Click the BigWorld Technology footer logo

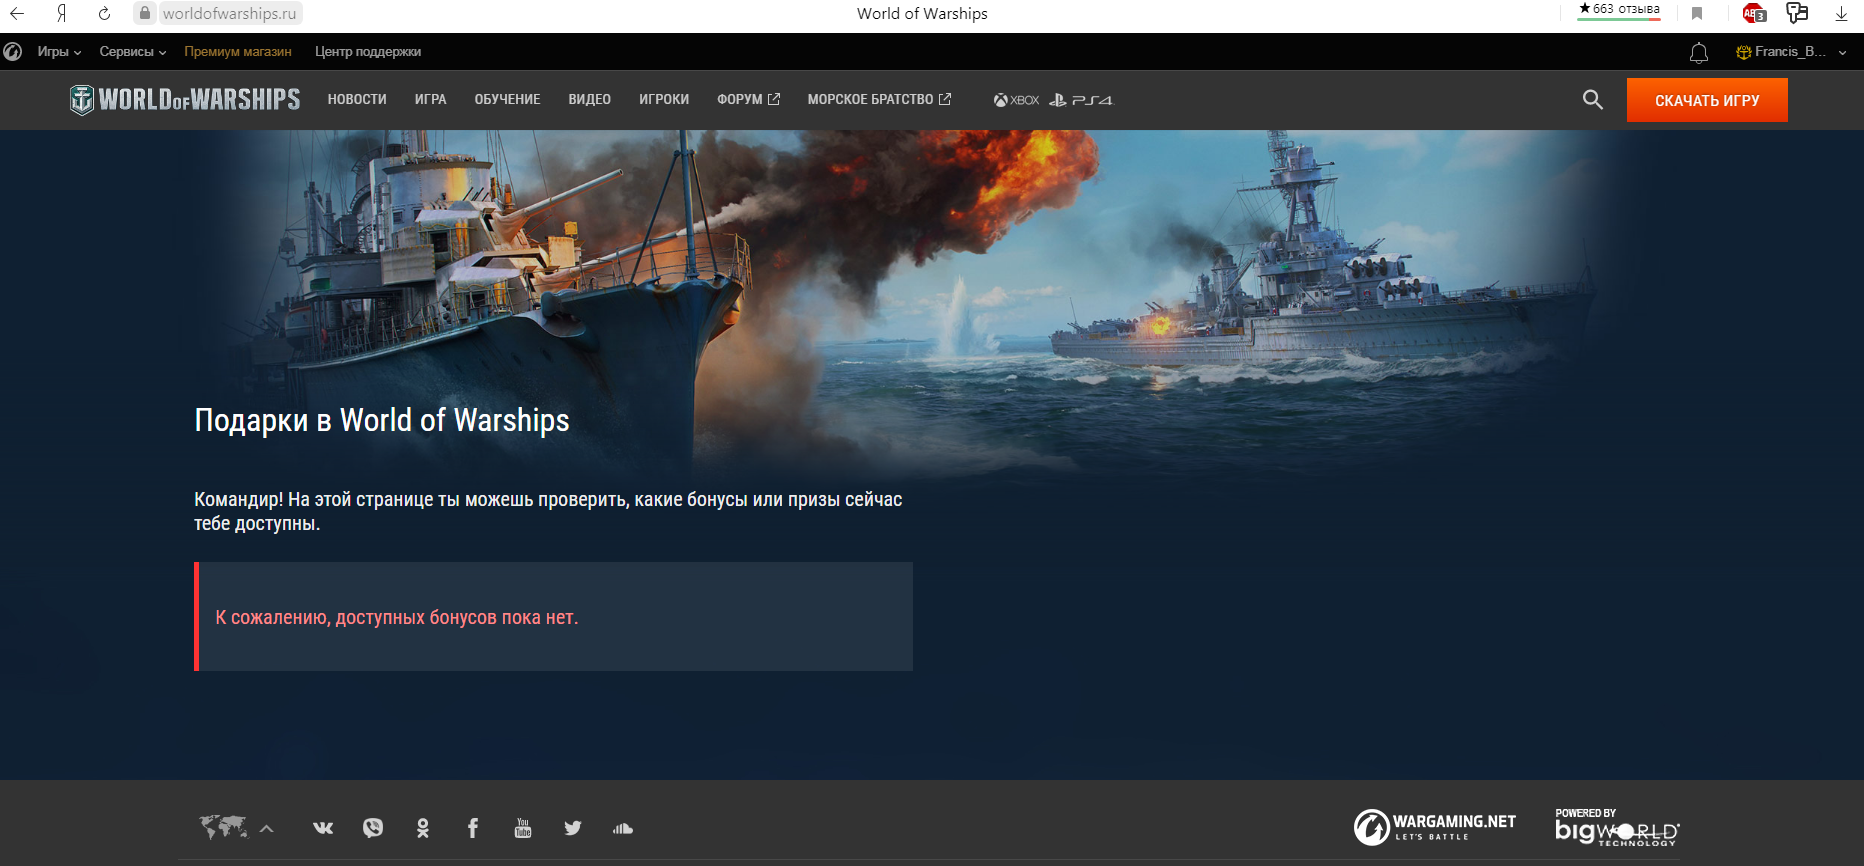[x=1617, y=827]
